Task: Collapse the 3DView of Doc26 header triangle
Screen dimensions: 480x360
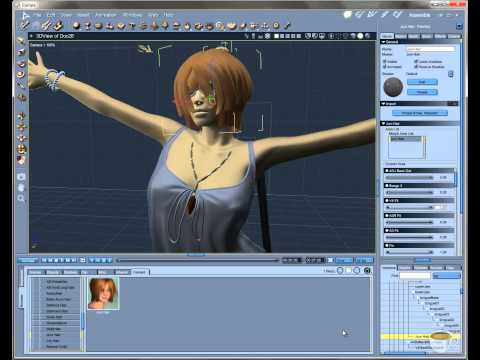Action: point(31,36)
